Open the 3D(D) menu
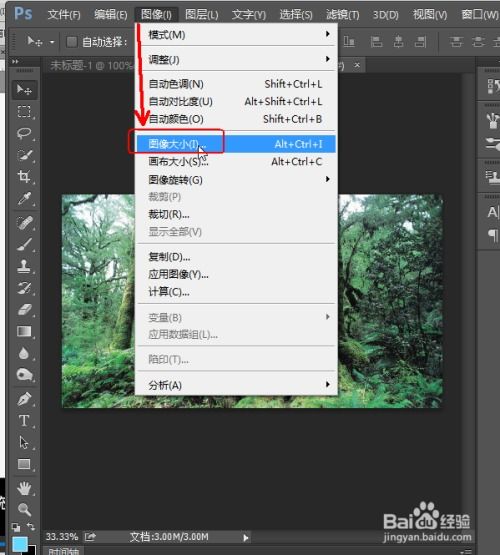 click(x=386, y=15)
